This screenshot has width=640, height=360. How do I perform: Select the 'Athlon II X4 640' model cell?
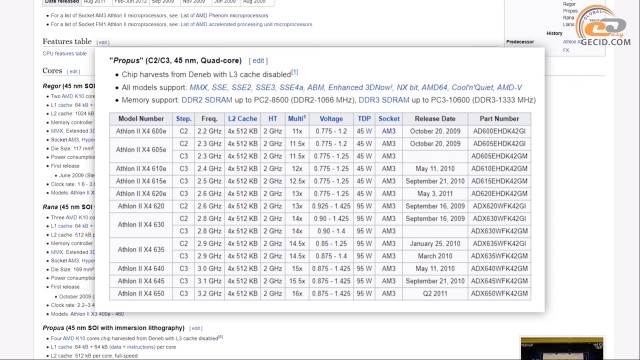(x=141, y=269)
